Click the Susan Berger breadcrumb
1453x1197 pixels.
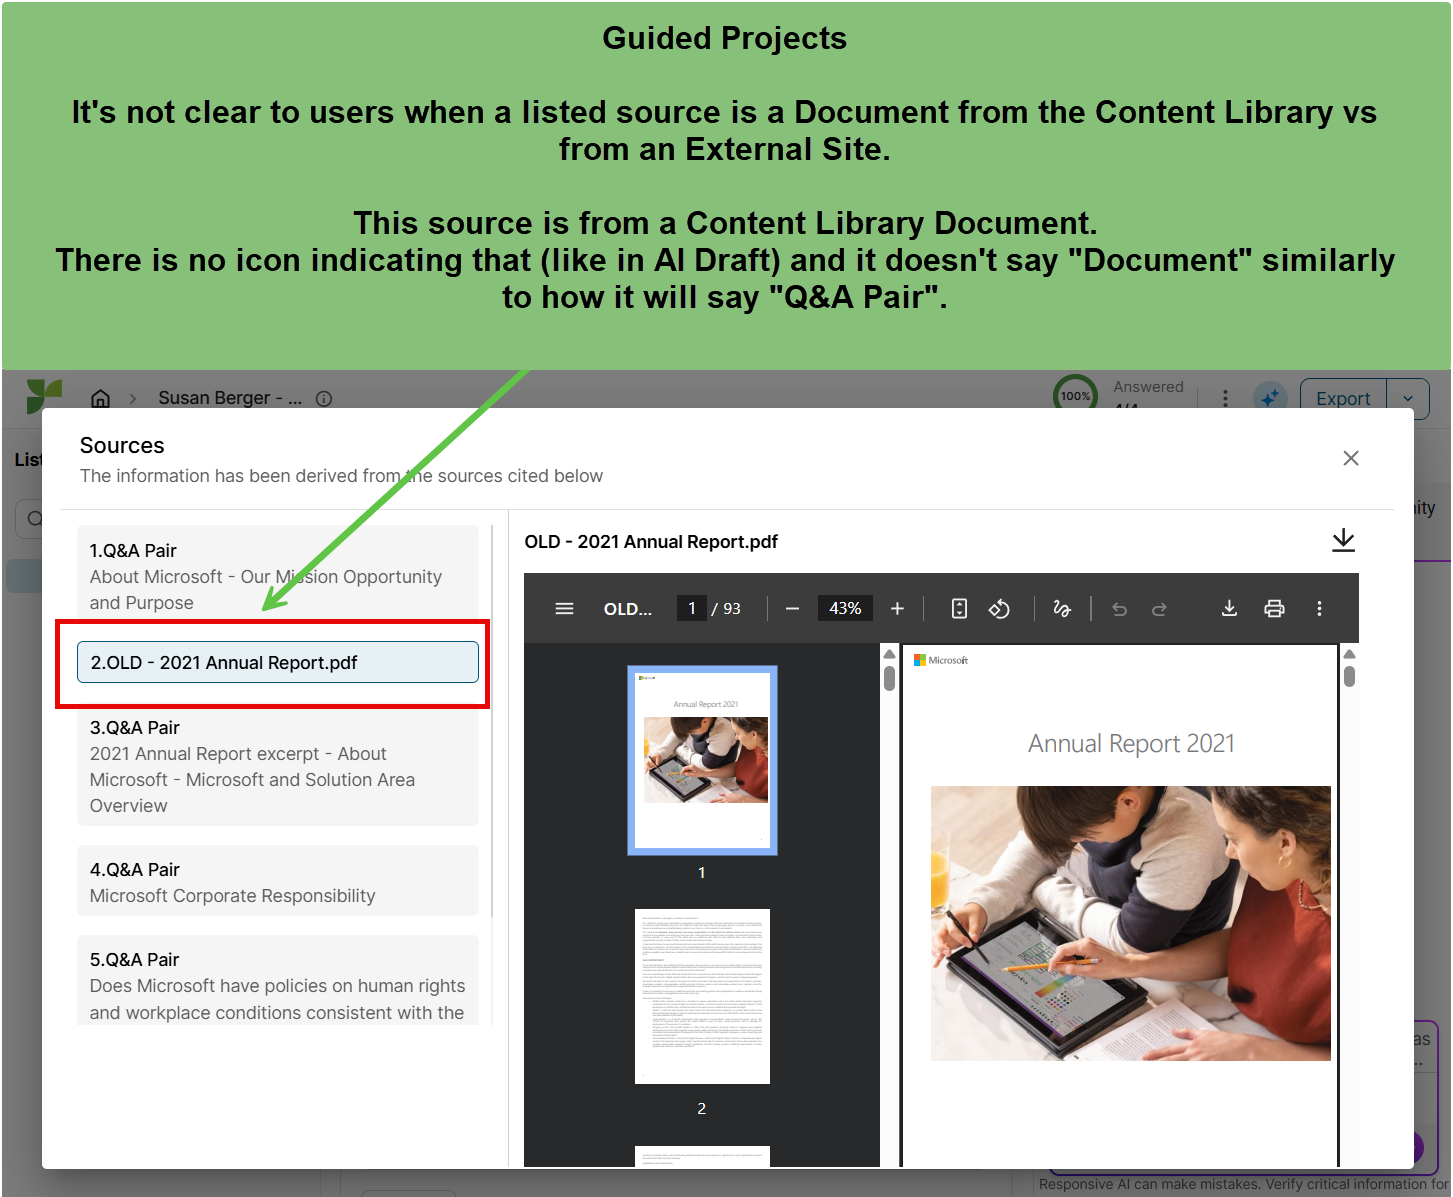[230, 398]
